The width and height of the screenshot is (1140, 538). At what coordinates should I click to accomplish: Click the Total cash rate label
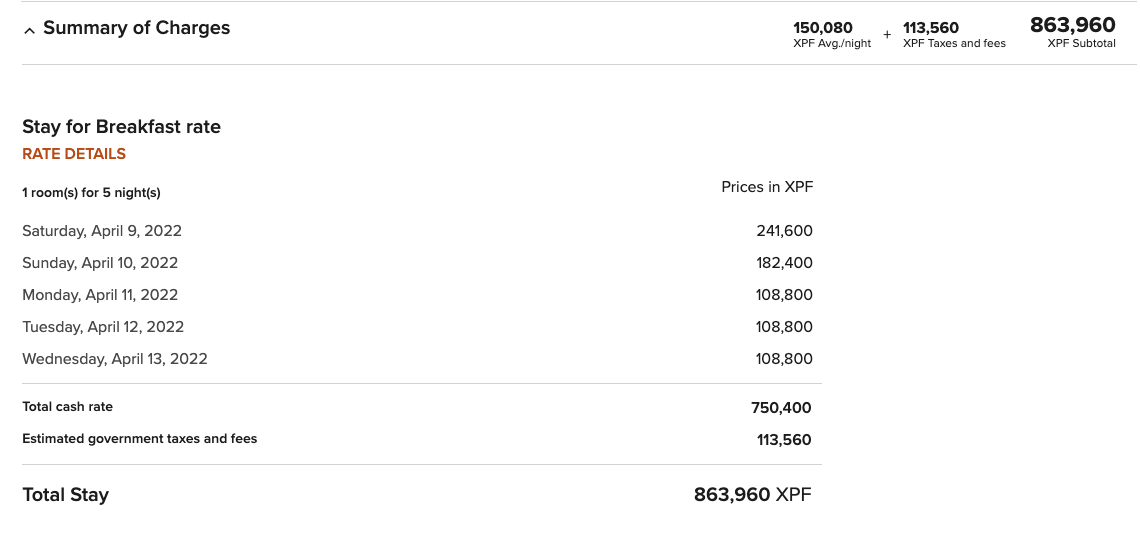point(67,407)
